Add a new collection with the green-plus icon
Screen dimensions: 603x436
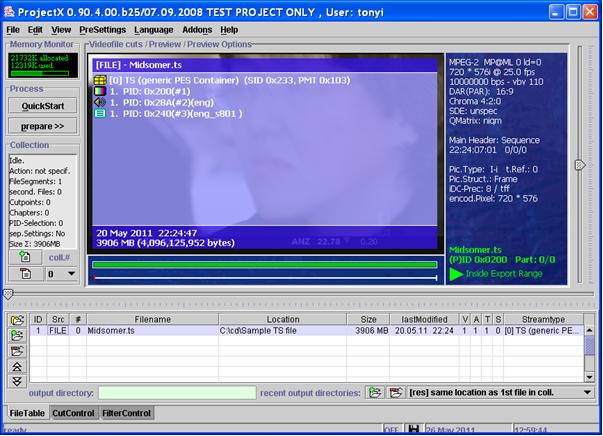point(25,257)
